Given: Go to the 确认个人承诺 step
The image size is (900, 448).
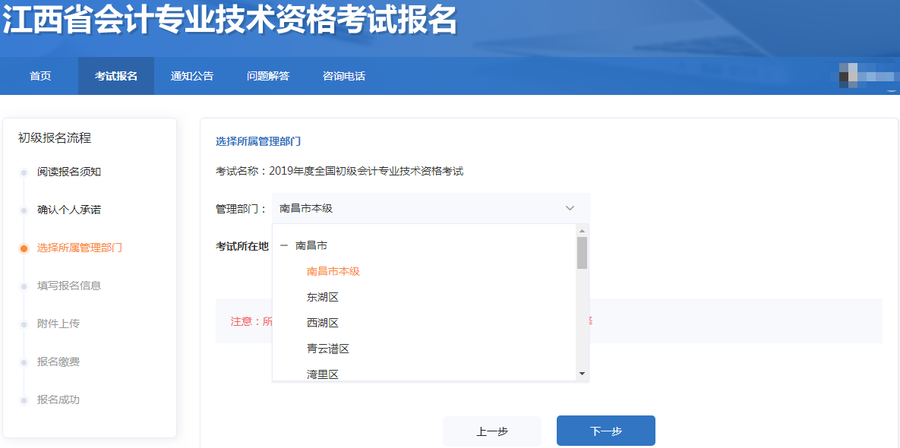Looking at the screenshot, I should (69, 210).
